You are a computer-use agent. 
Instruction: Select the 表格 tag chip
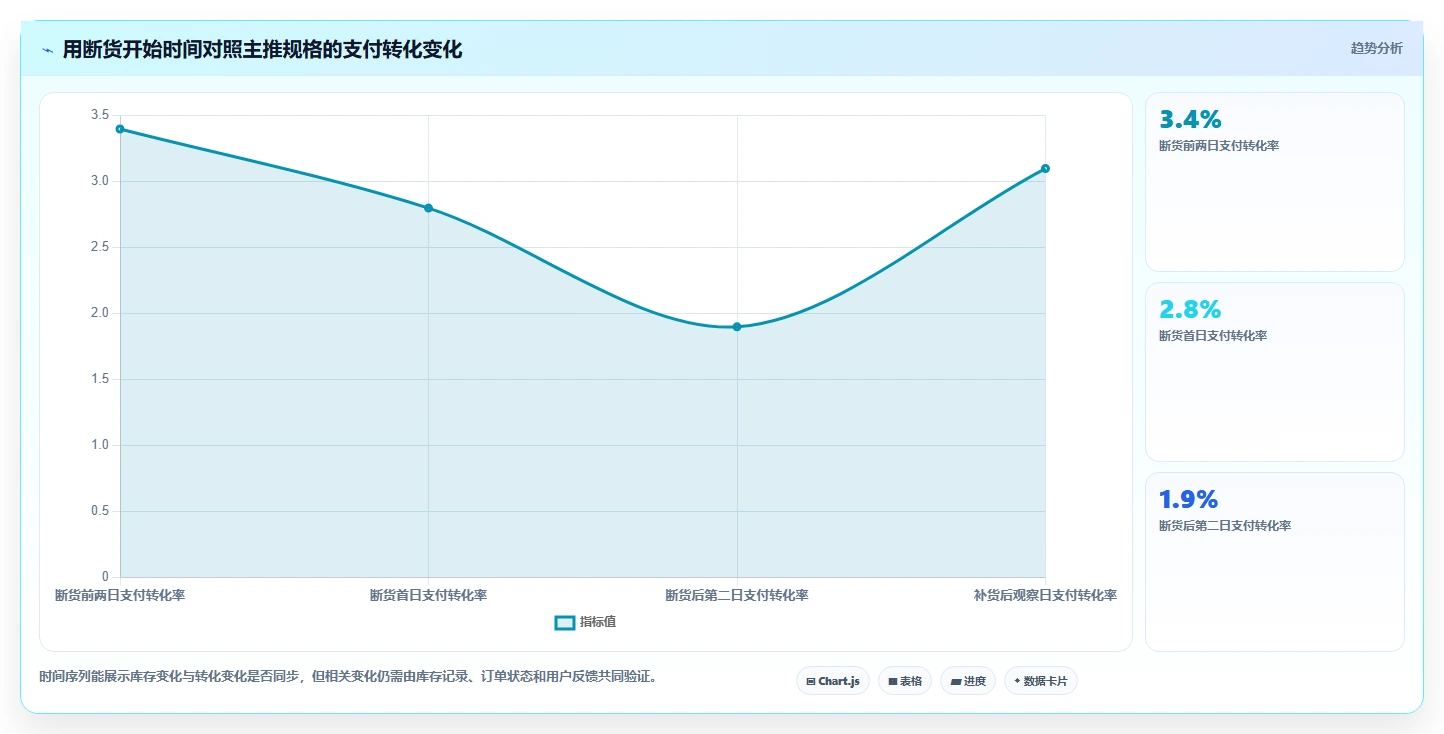click(x=905, y=681)
